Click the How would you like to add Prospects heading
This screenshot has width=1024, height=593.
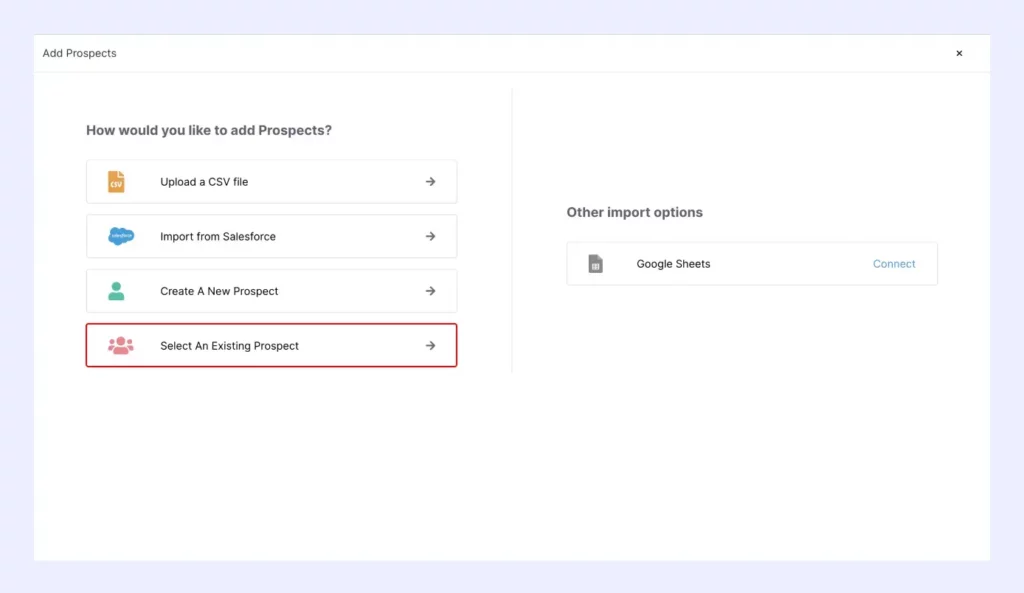pyautogui.click(x=209, y=130)
